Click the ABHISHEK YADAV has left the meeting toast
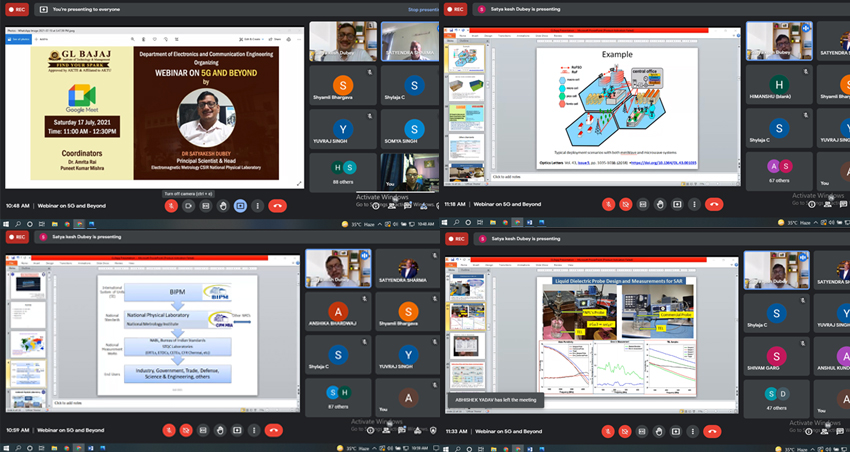The width and height of the screenshot is (850, 452). pyautogui.click(x=495, y=400)
